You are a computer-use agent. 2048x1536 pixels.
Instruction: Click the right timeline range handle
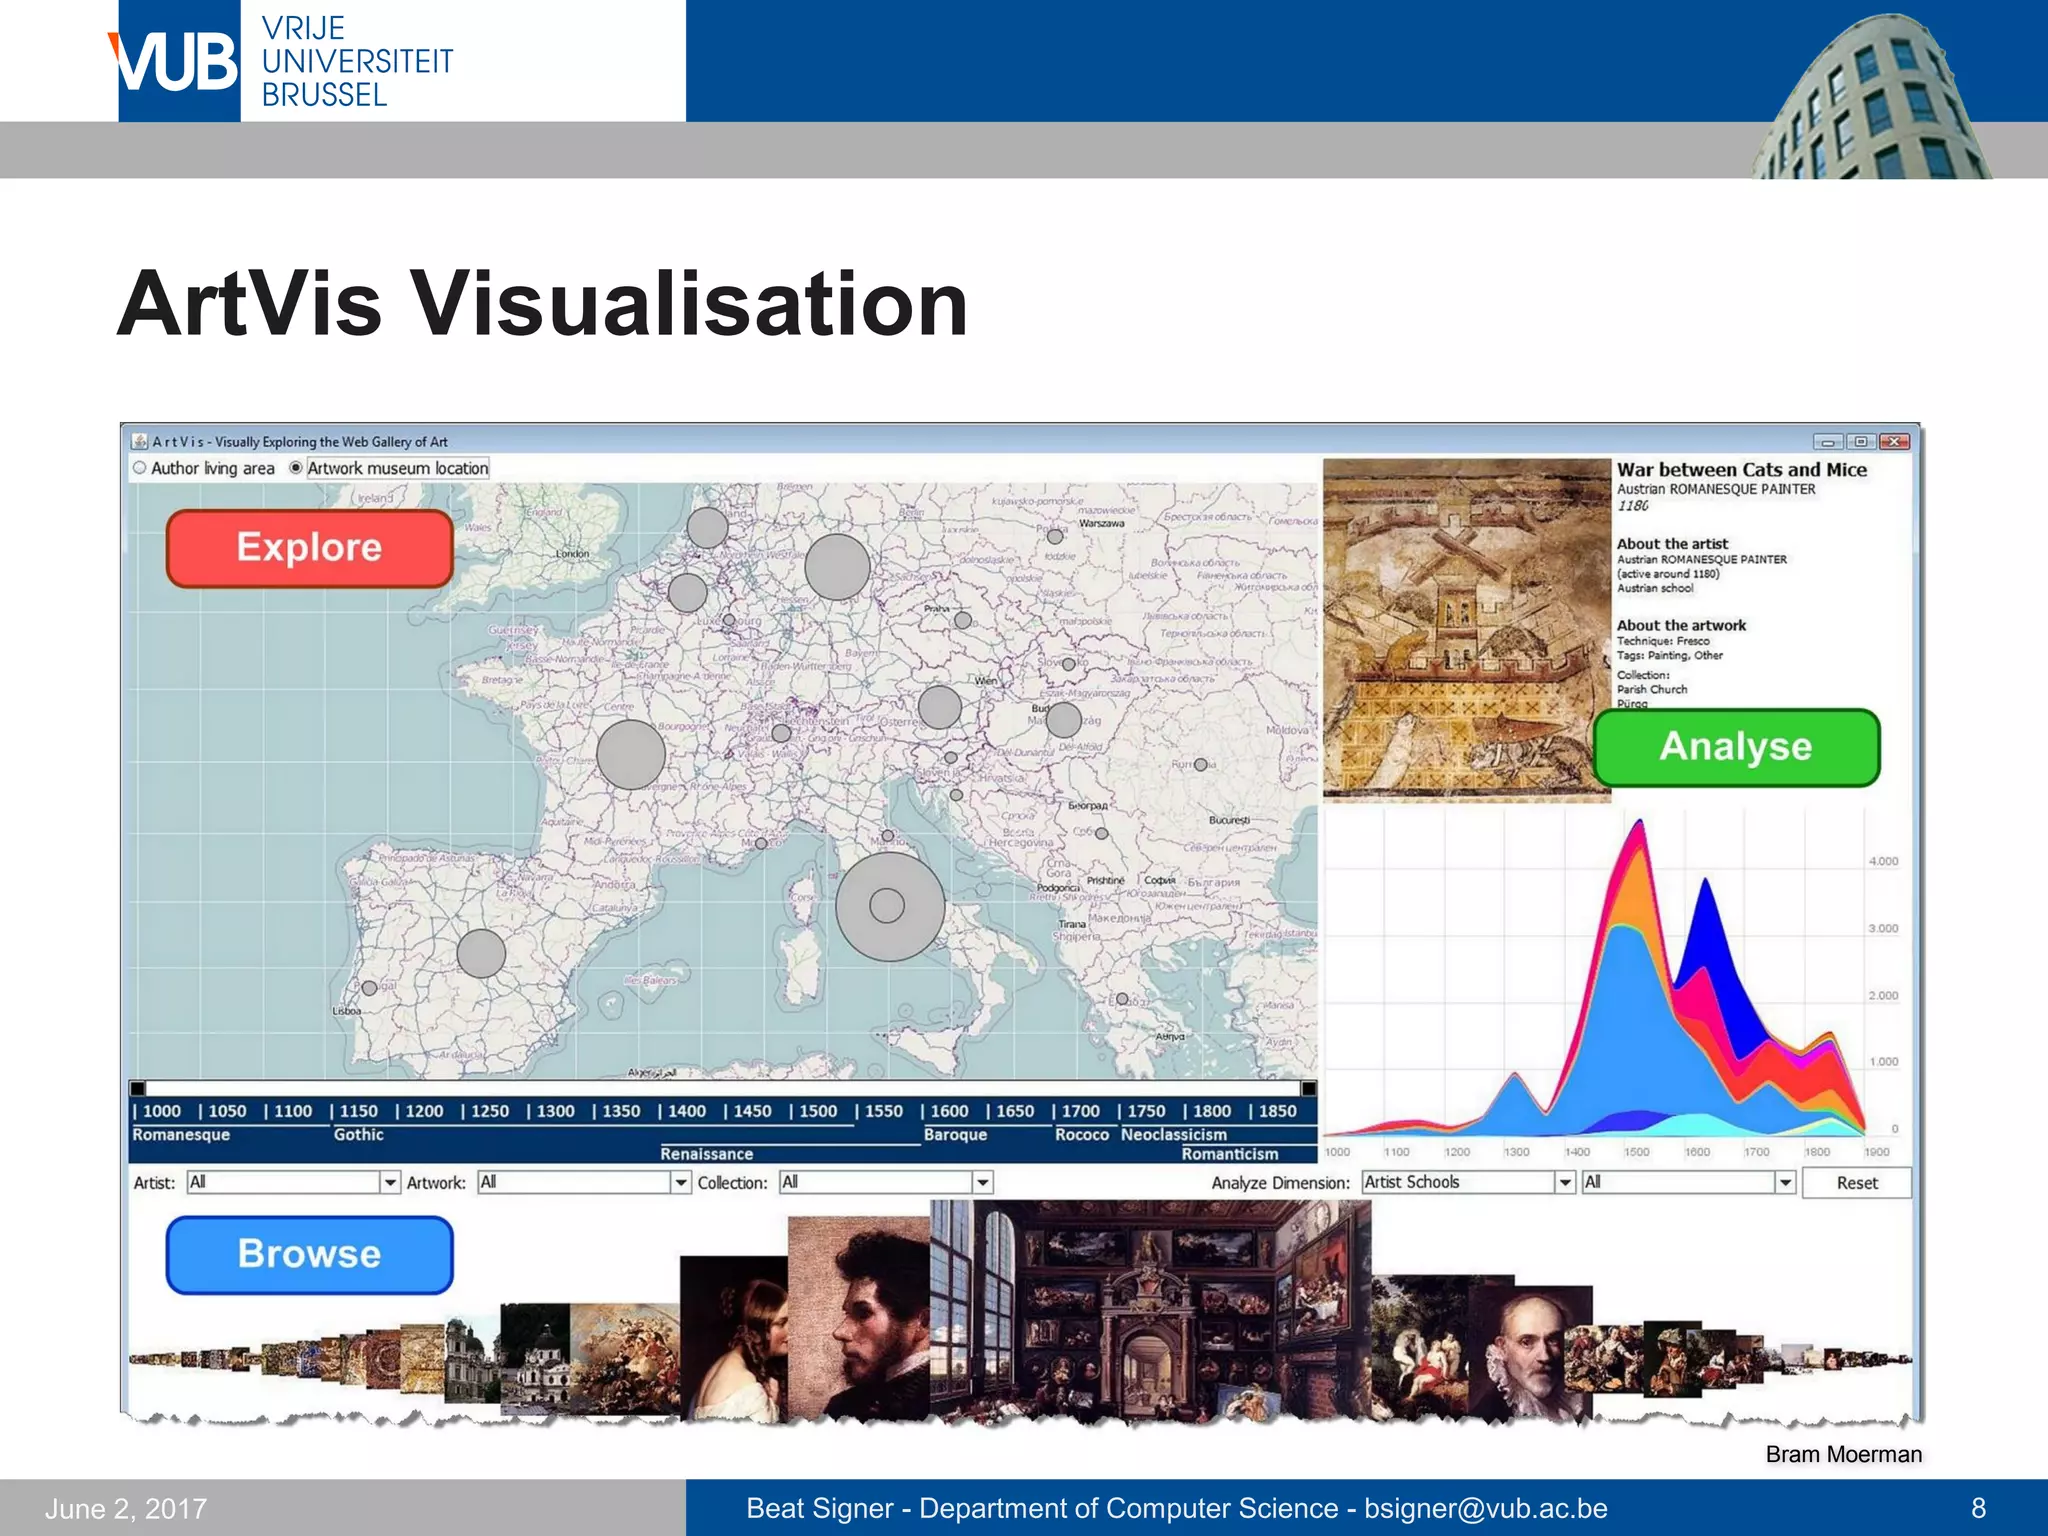point(1308,1088)
